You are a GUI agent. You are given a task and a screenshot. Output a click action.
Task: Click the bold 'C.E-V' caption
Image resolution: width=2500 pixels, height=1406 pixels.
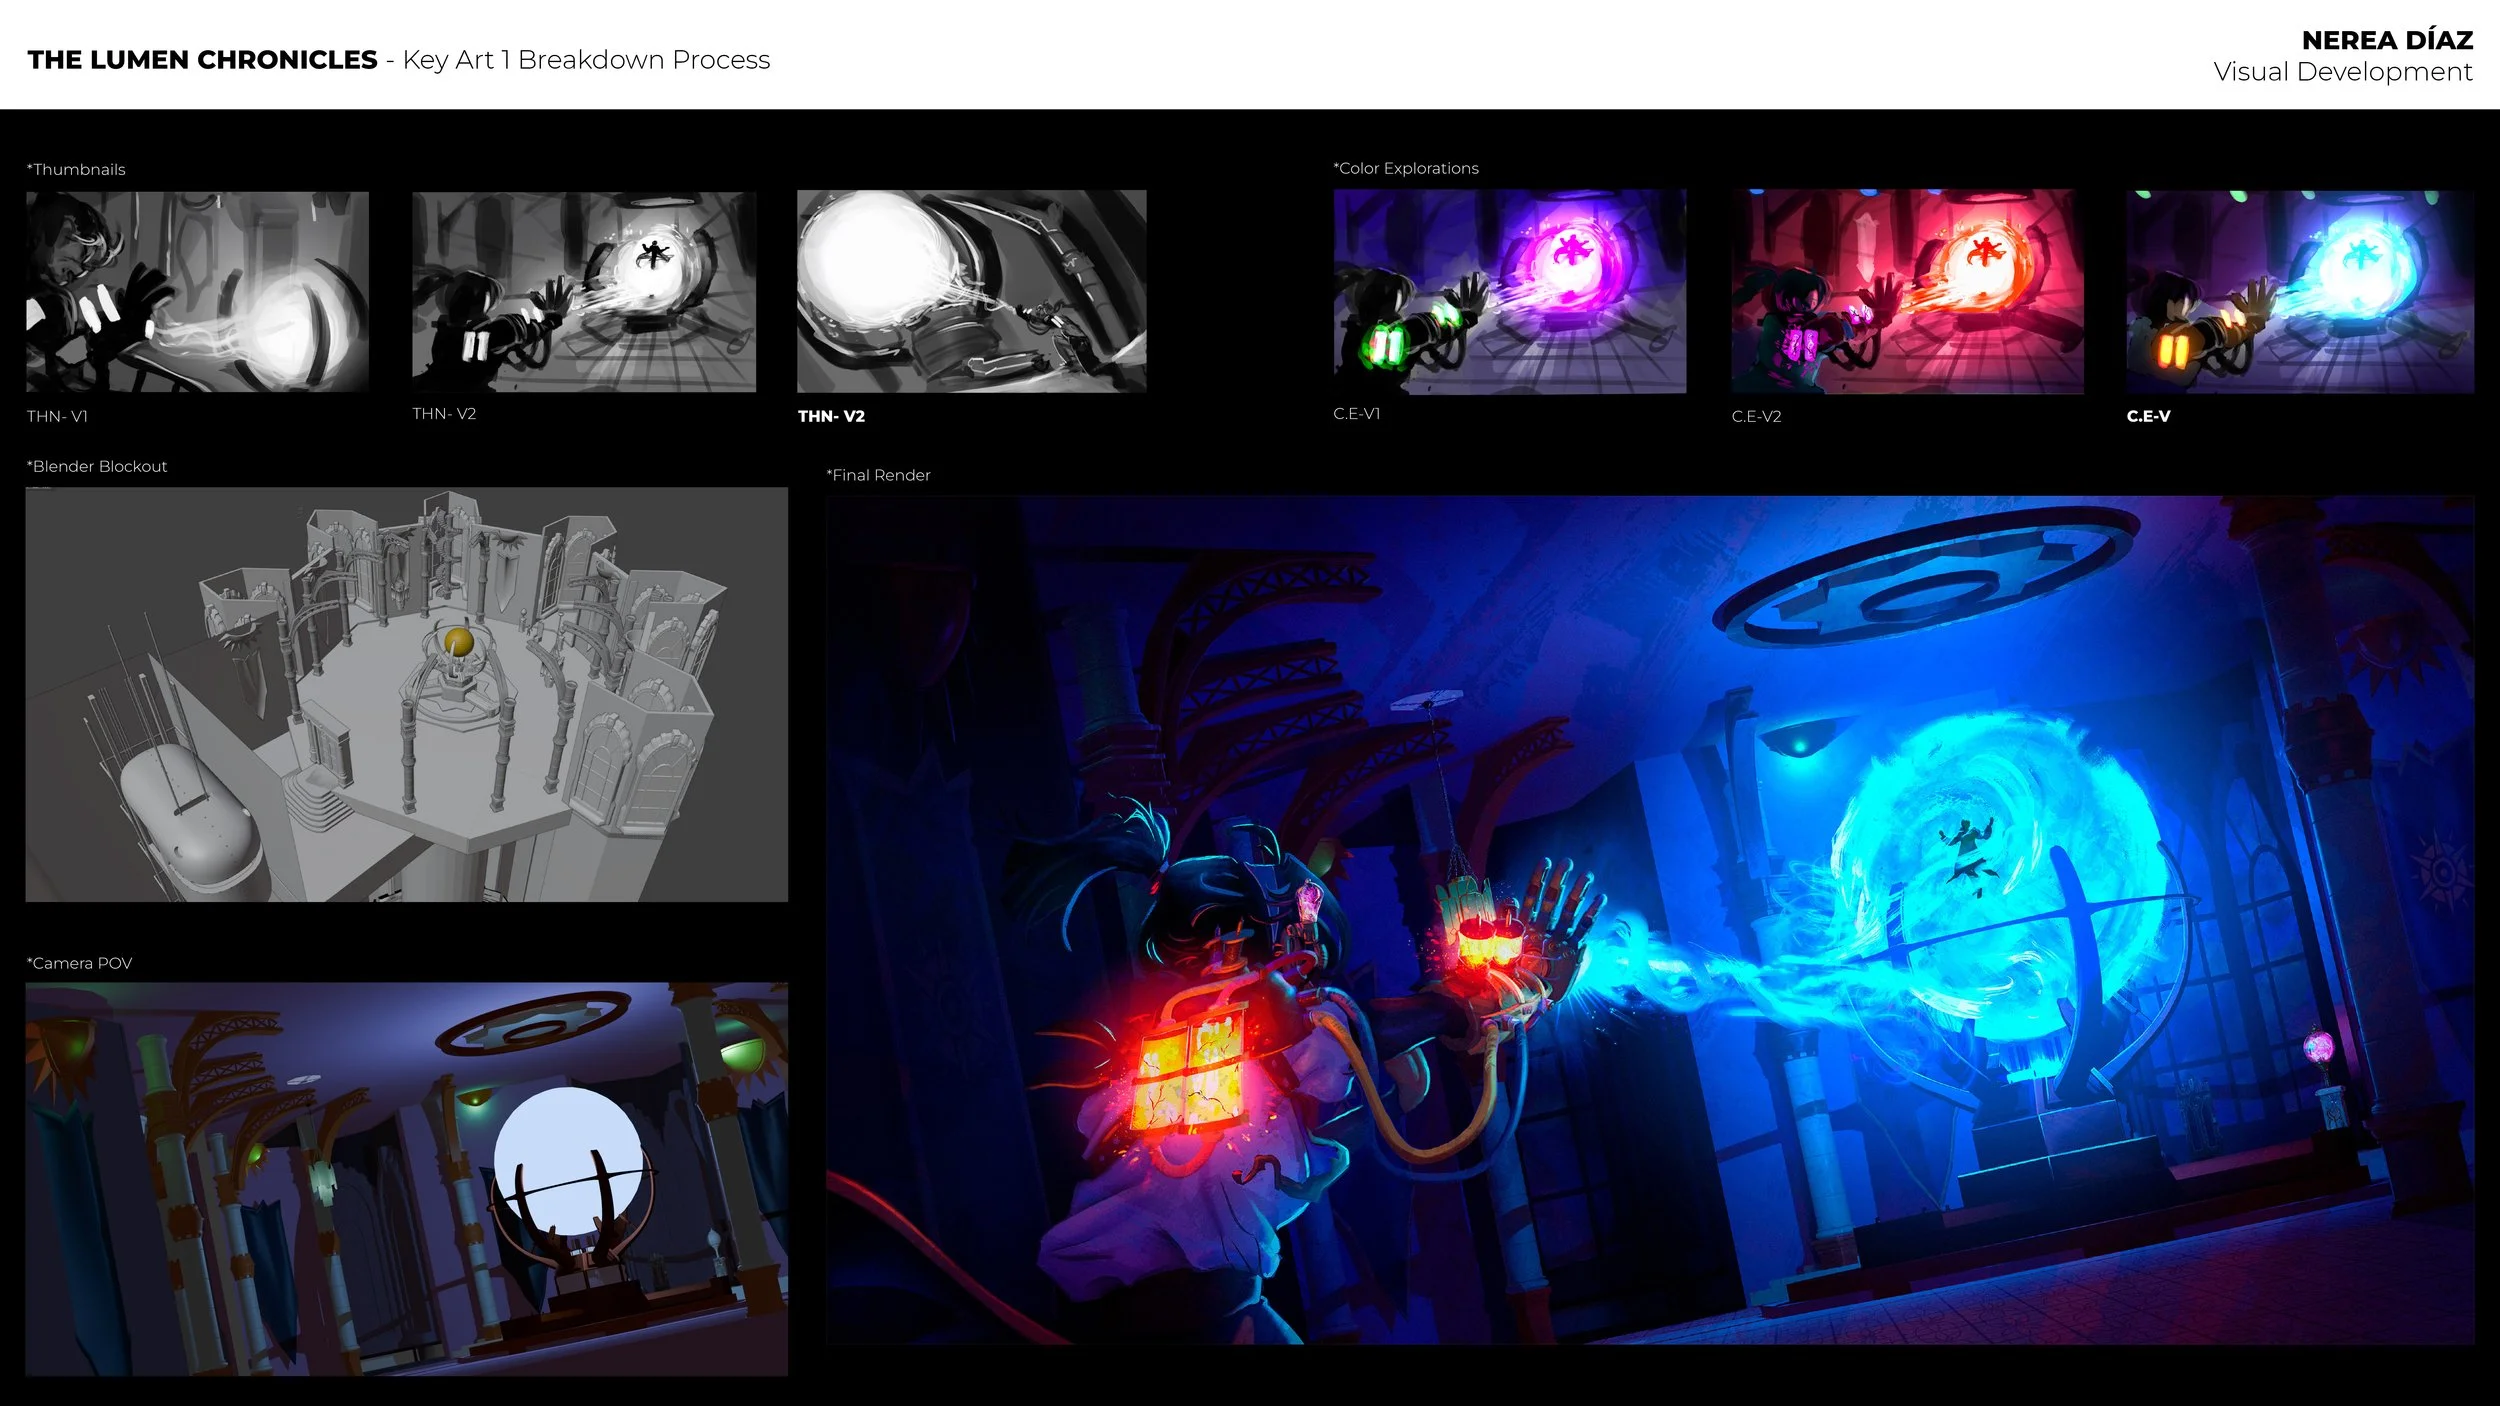pyautogui.click(x=2148, y=416)
